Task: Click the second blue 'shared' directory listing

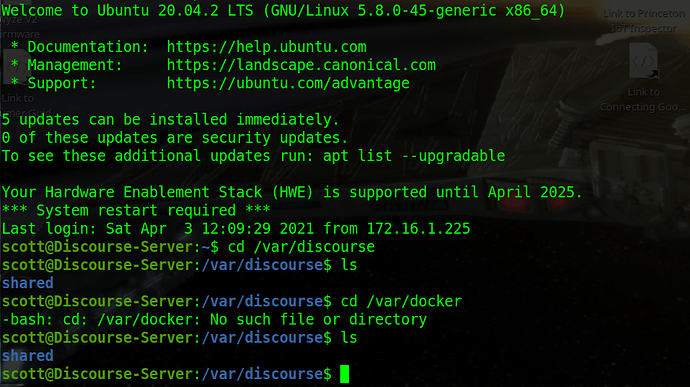Action: pos(27,356)
